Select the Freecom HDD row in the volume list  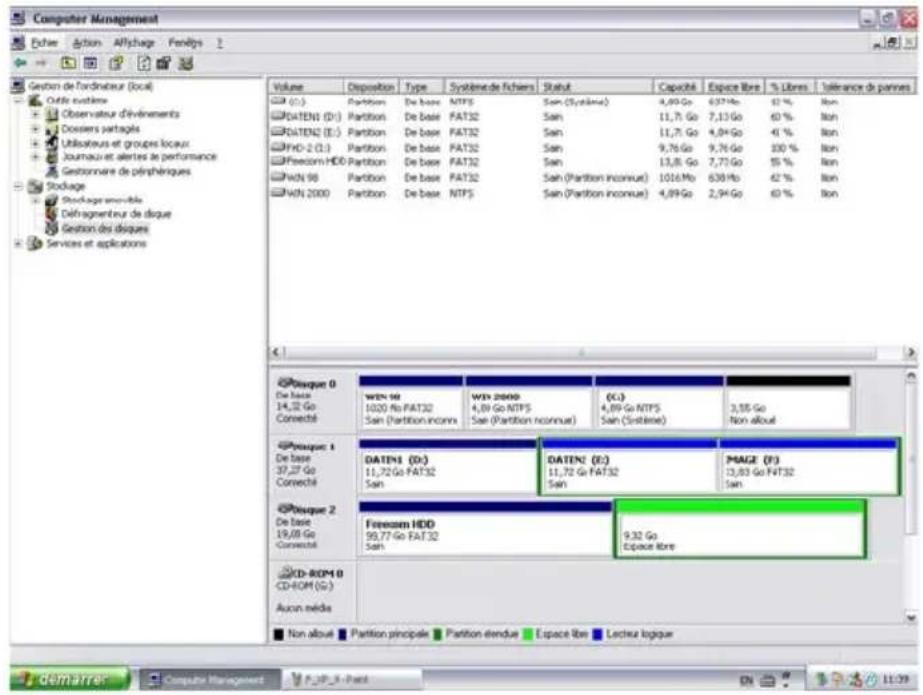(x=592, y=162)
